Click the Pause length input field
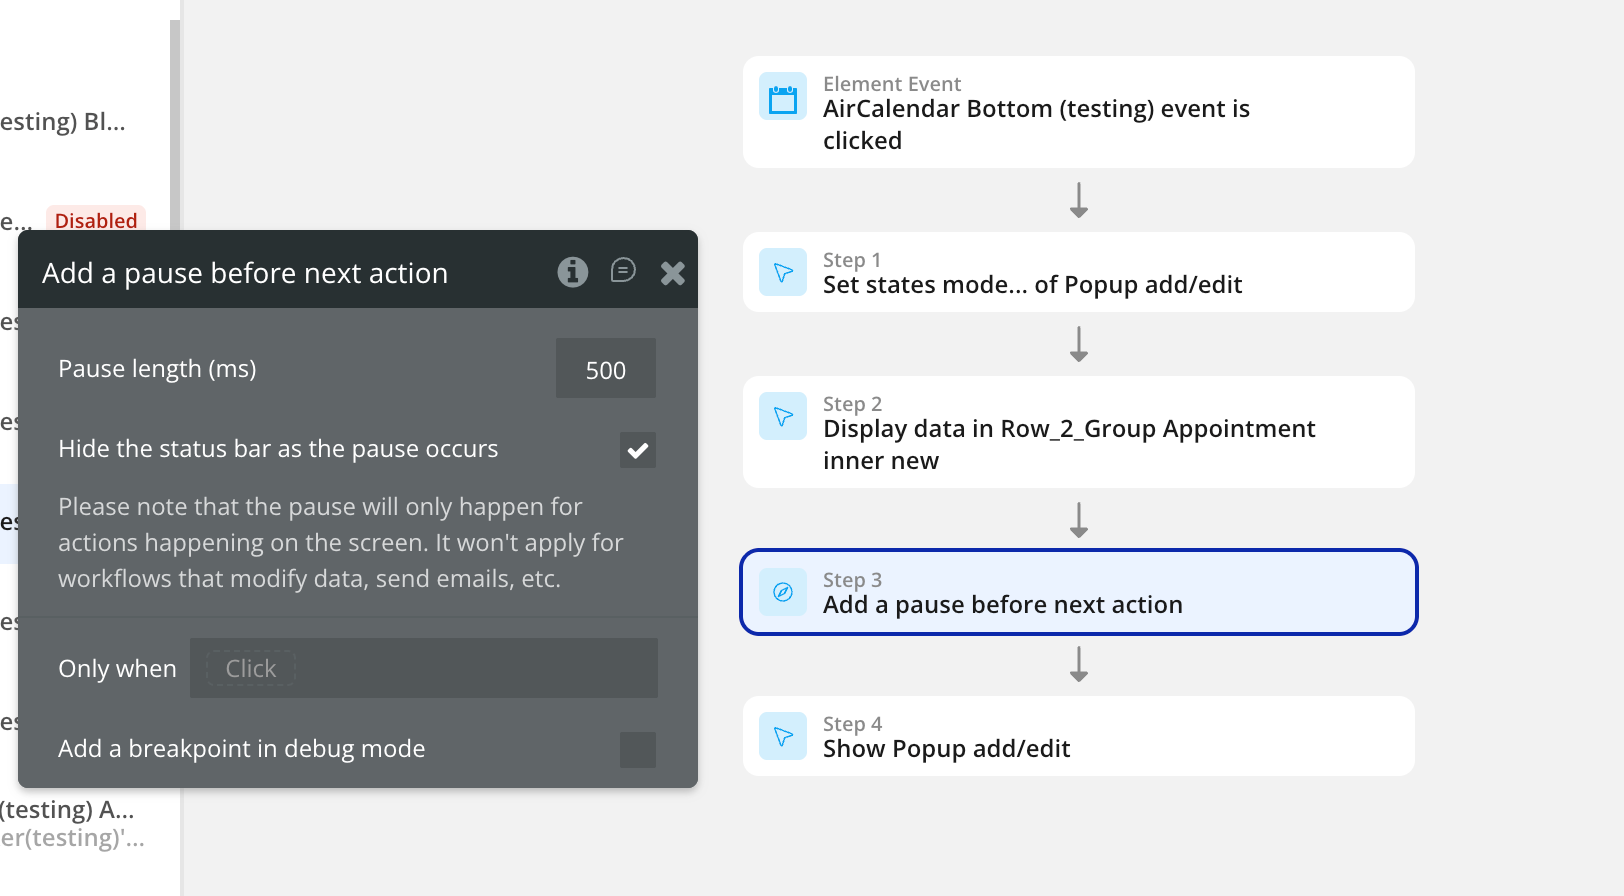Image resolution: width=1624 pixels, height=896 pixels. coord(605,369)
